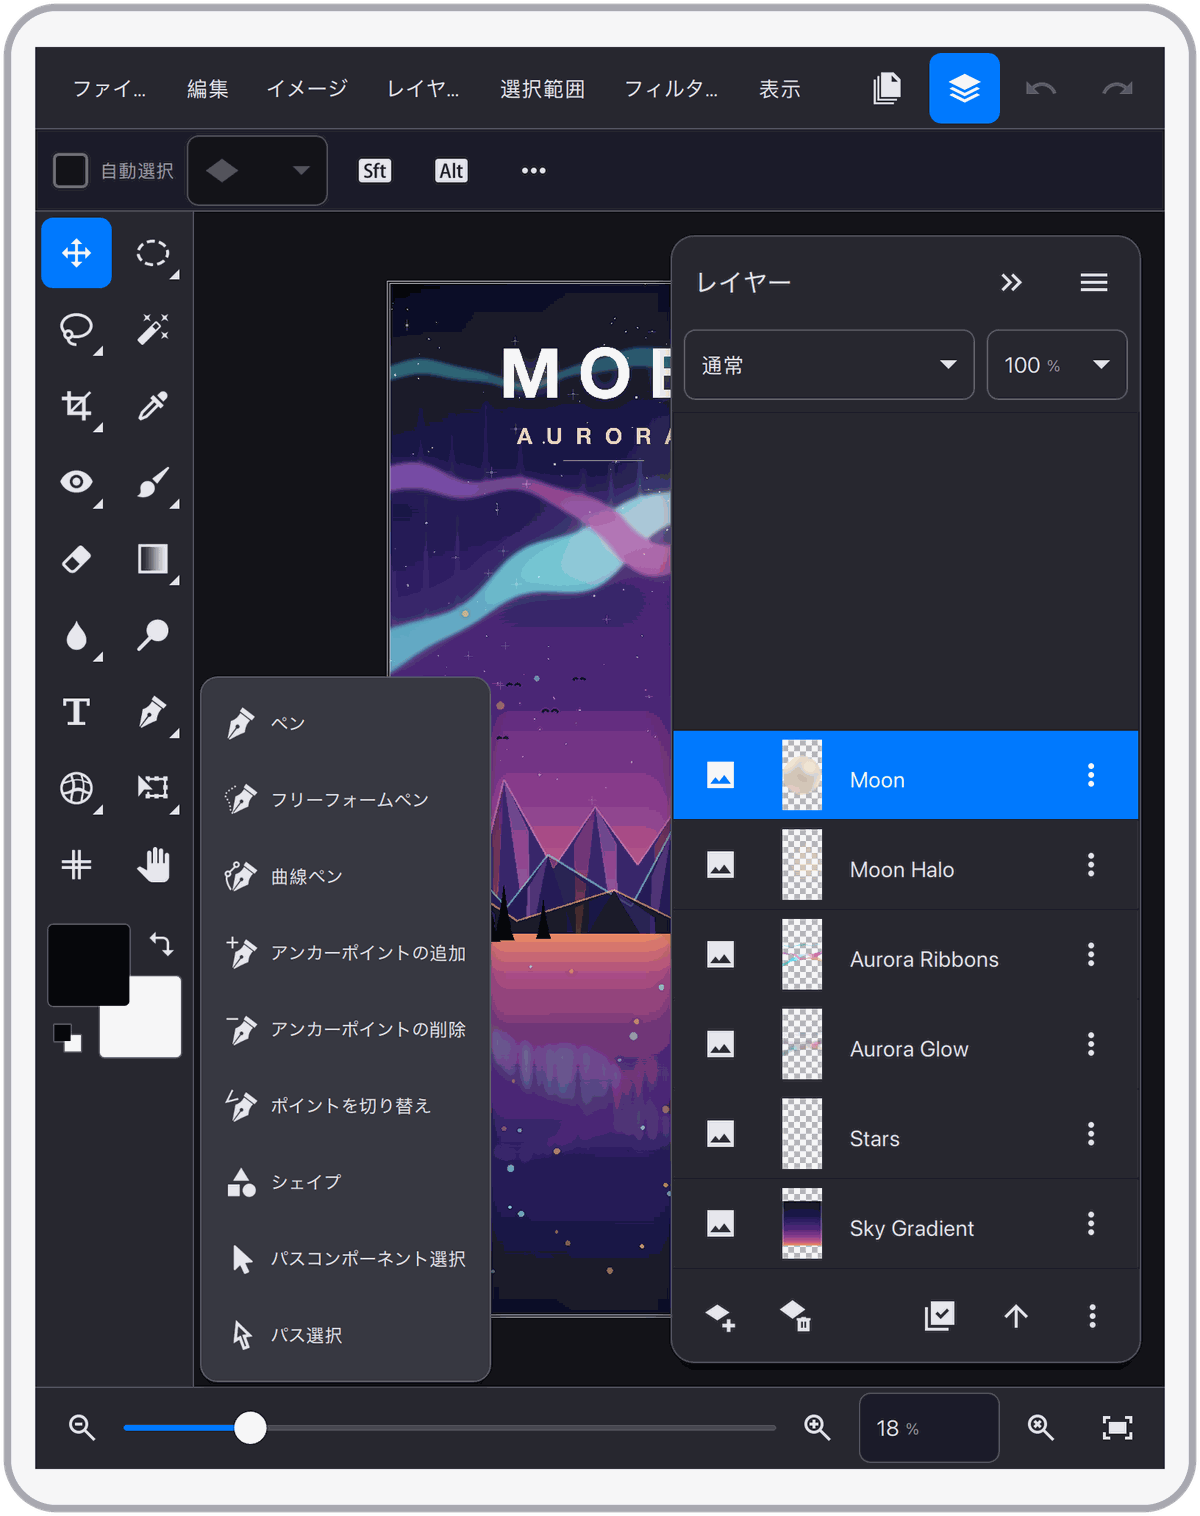1200x1516 pixels.
Task: Select the Magic Wand tool
Action: pyautogui.click(x=153, y=329)
